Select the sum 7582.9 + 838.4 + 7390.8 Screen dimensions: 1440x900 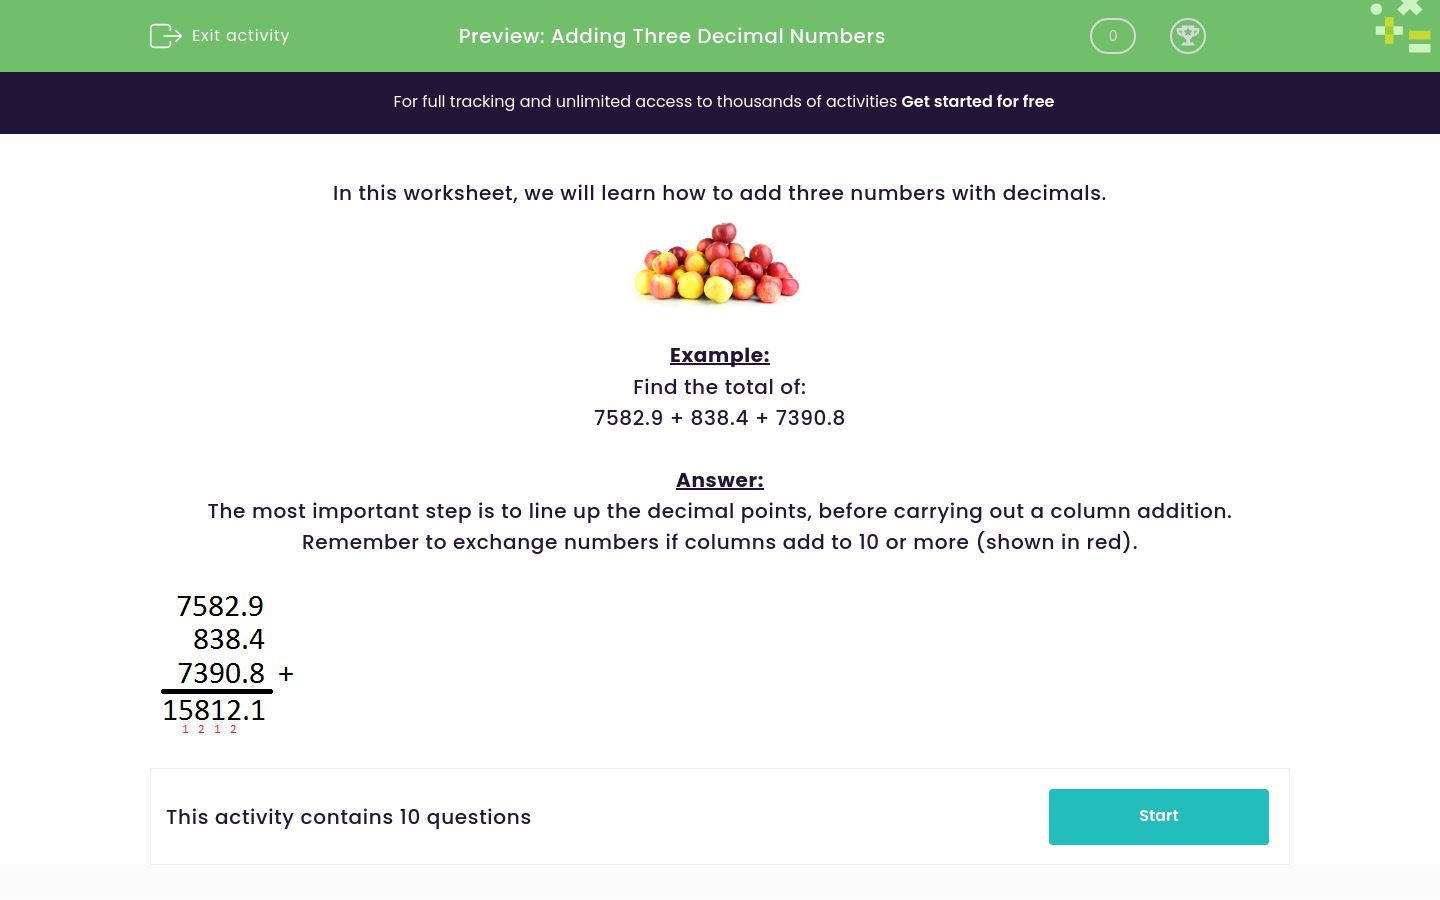click(719, 418)
